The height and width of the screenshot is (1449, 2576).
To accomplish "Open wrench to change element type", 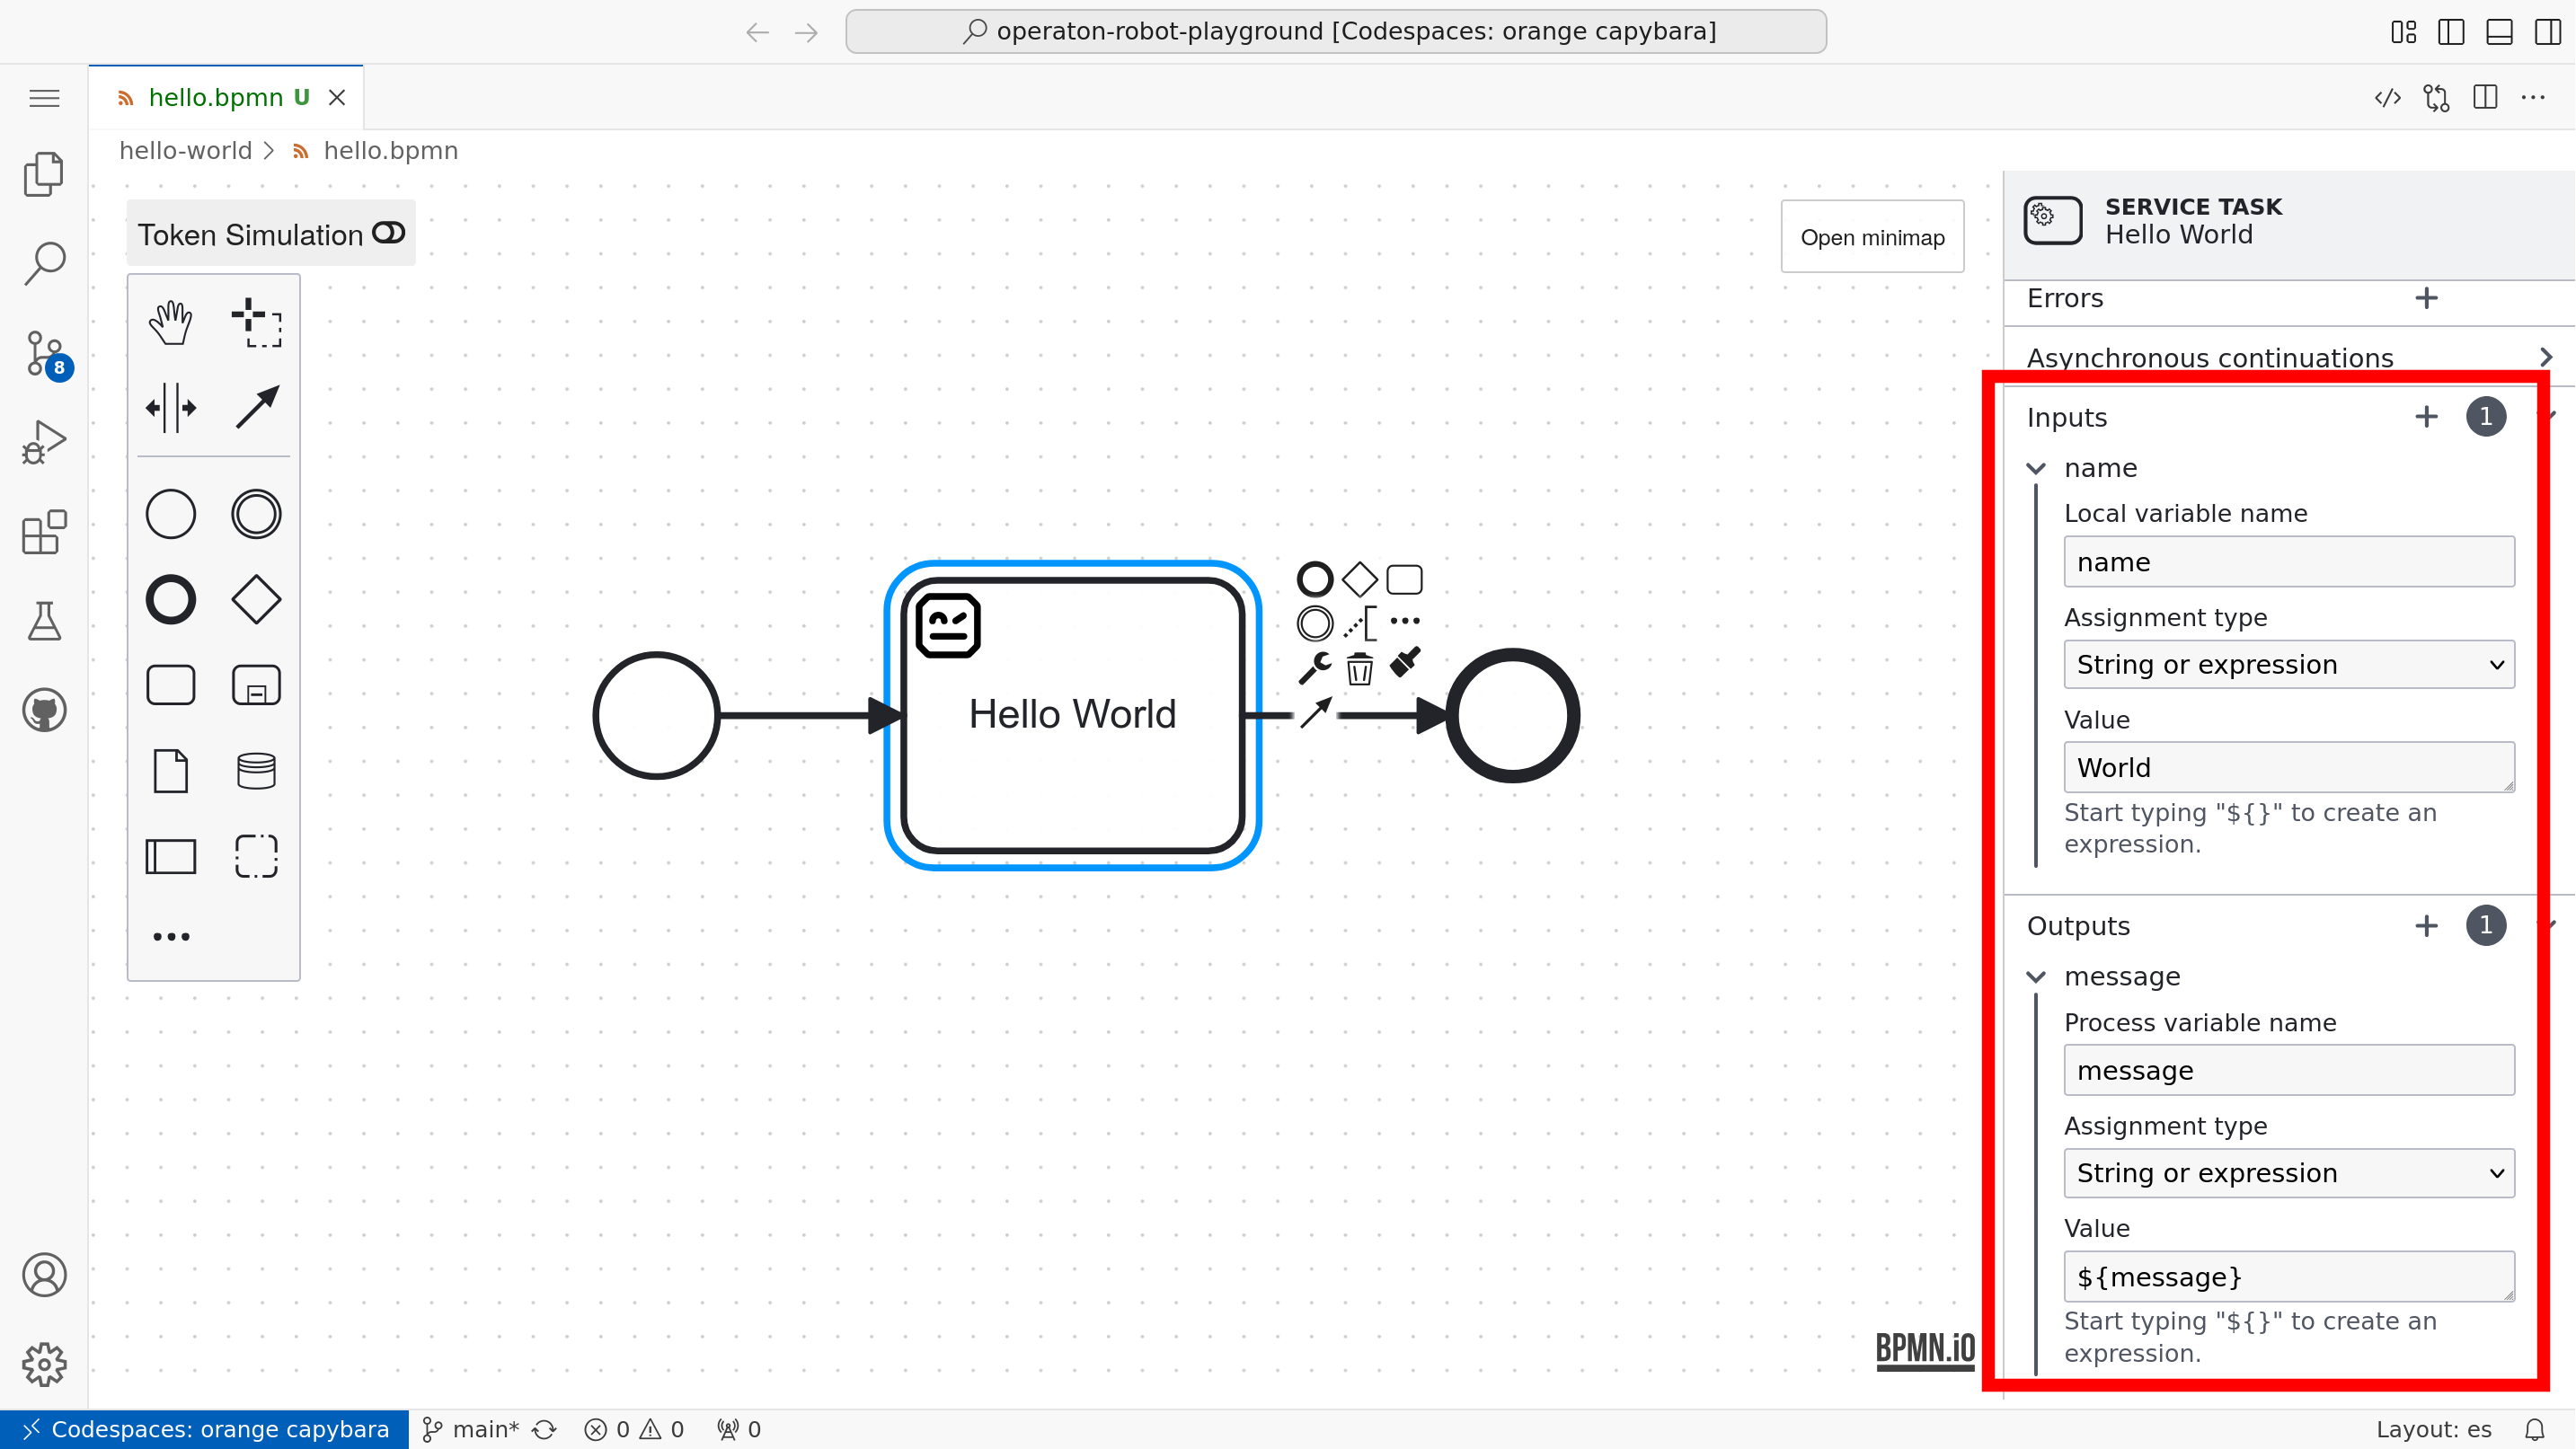I will point(1314,667).
